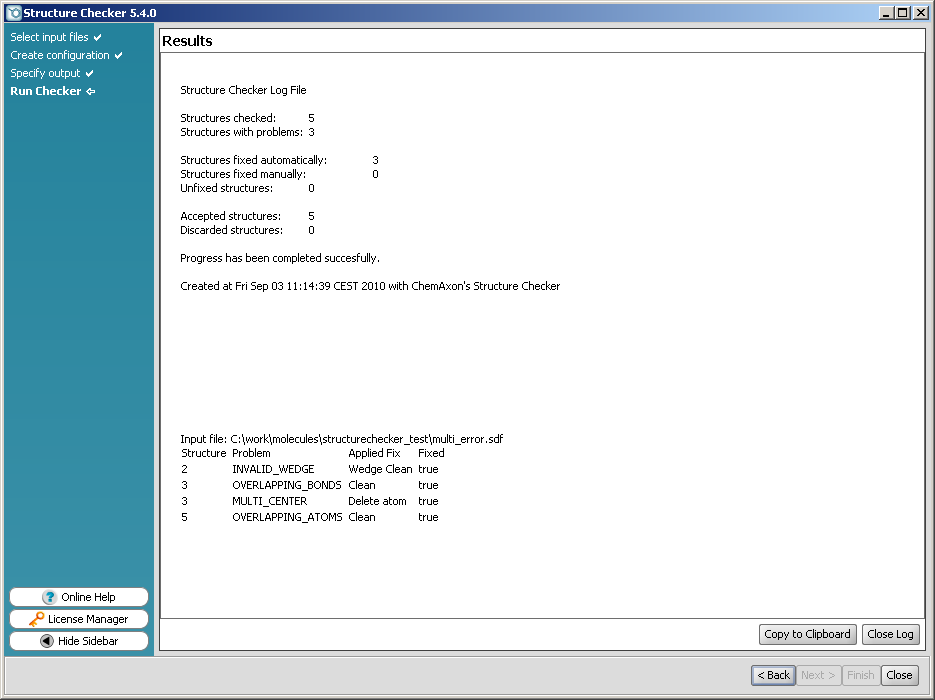This screenshot has height=700, width=935.
Task: Click 'Discarded structures:' text
Action: [231, 230]
